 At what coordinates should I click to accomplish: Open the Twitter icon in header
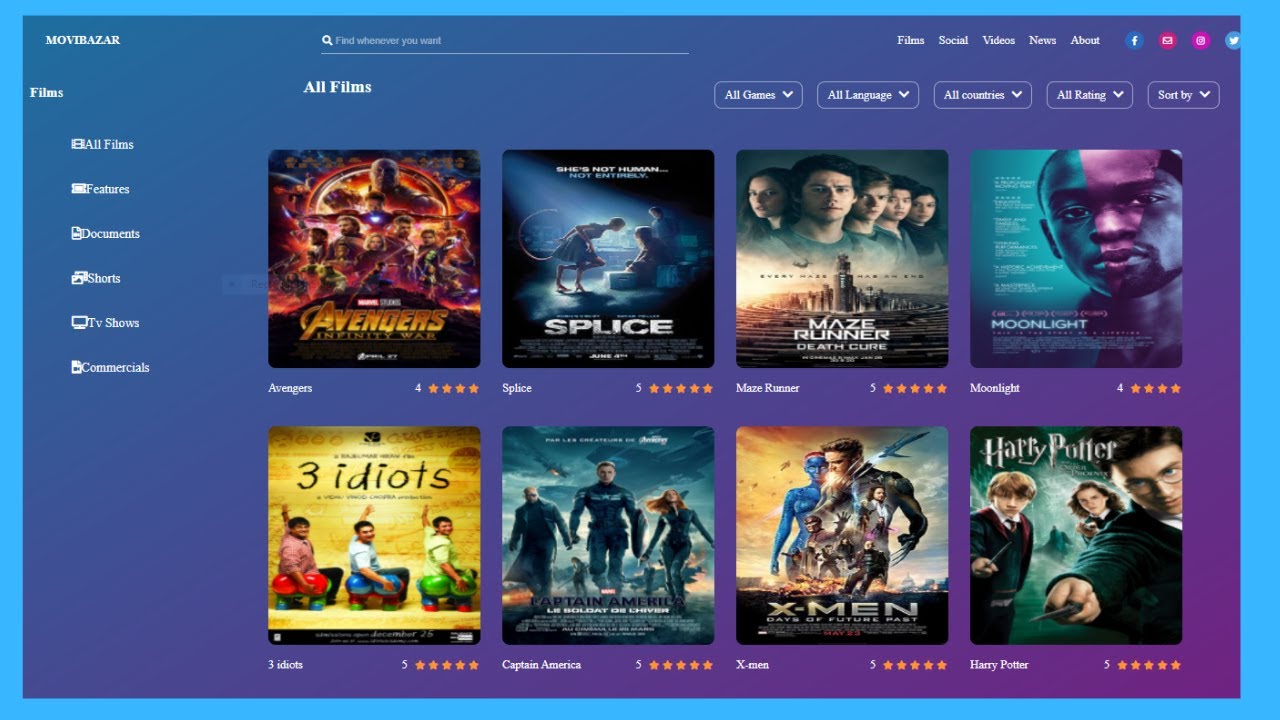1233,41
